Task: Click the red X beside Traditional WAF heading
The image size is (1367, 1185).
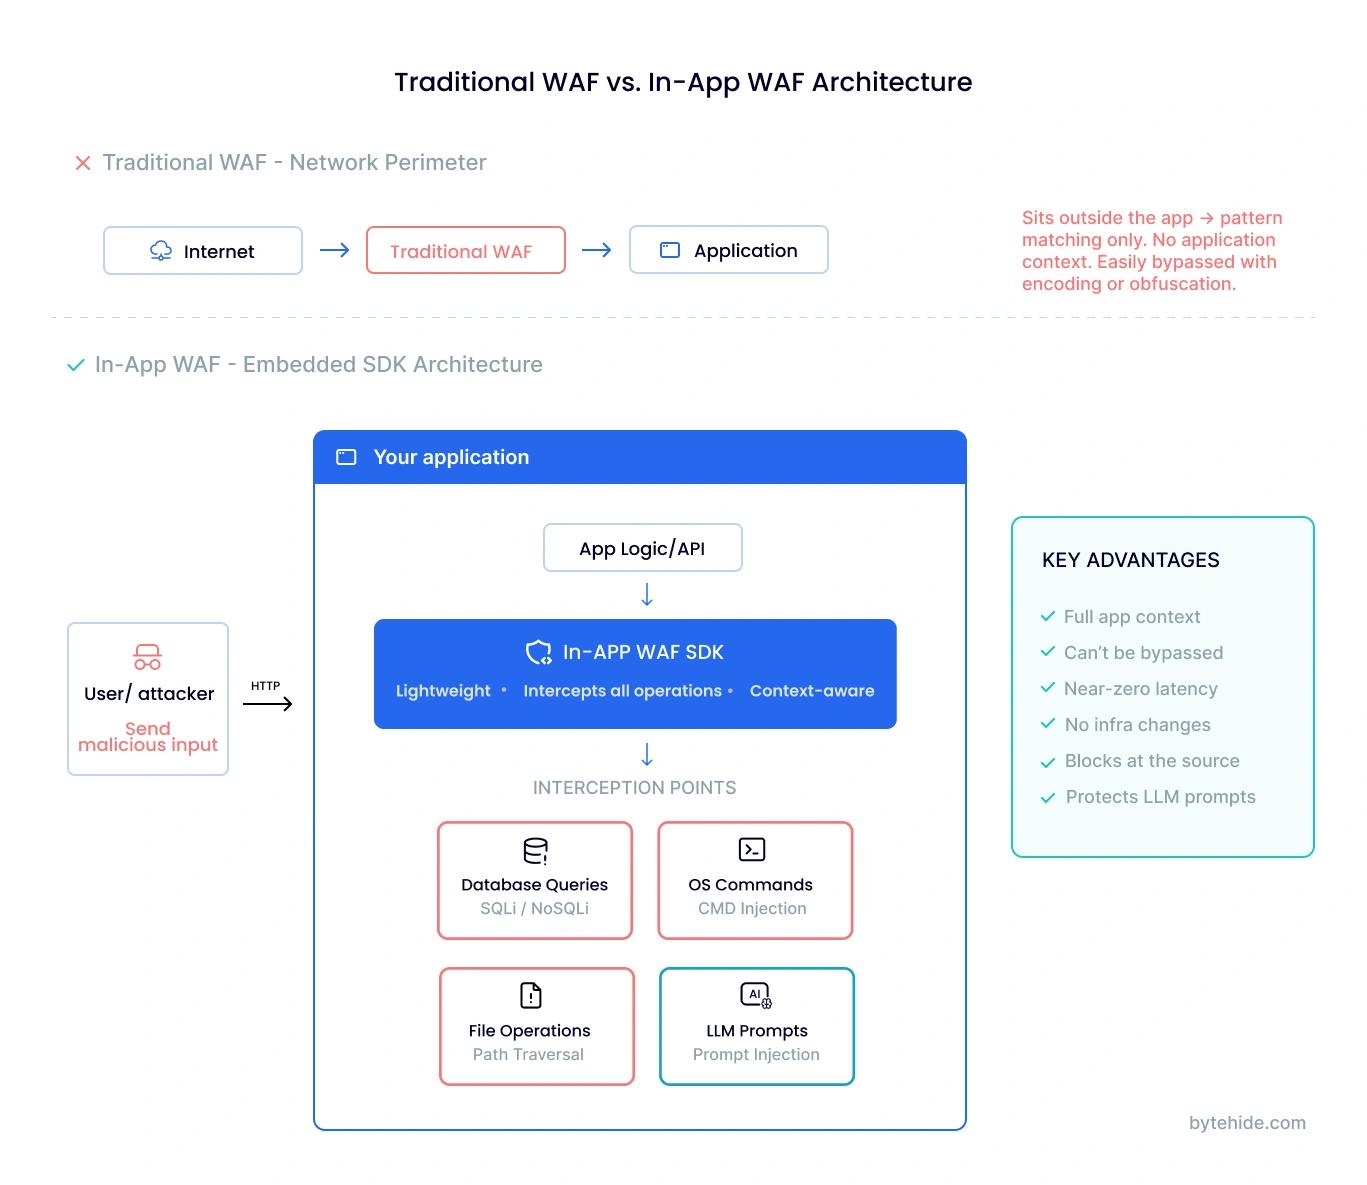Action: (x=82, y=162)
